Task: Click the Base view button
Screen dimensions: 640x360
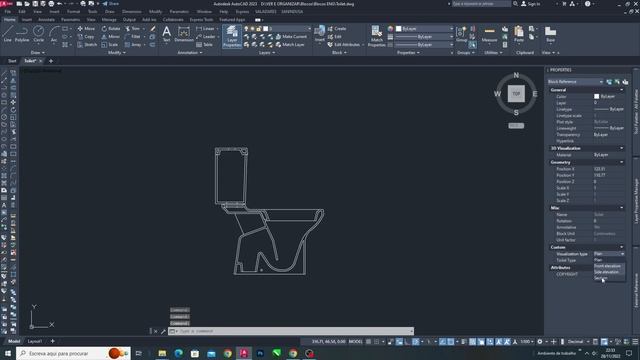Action: 550,34
